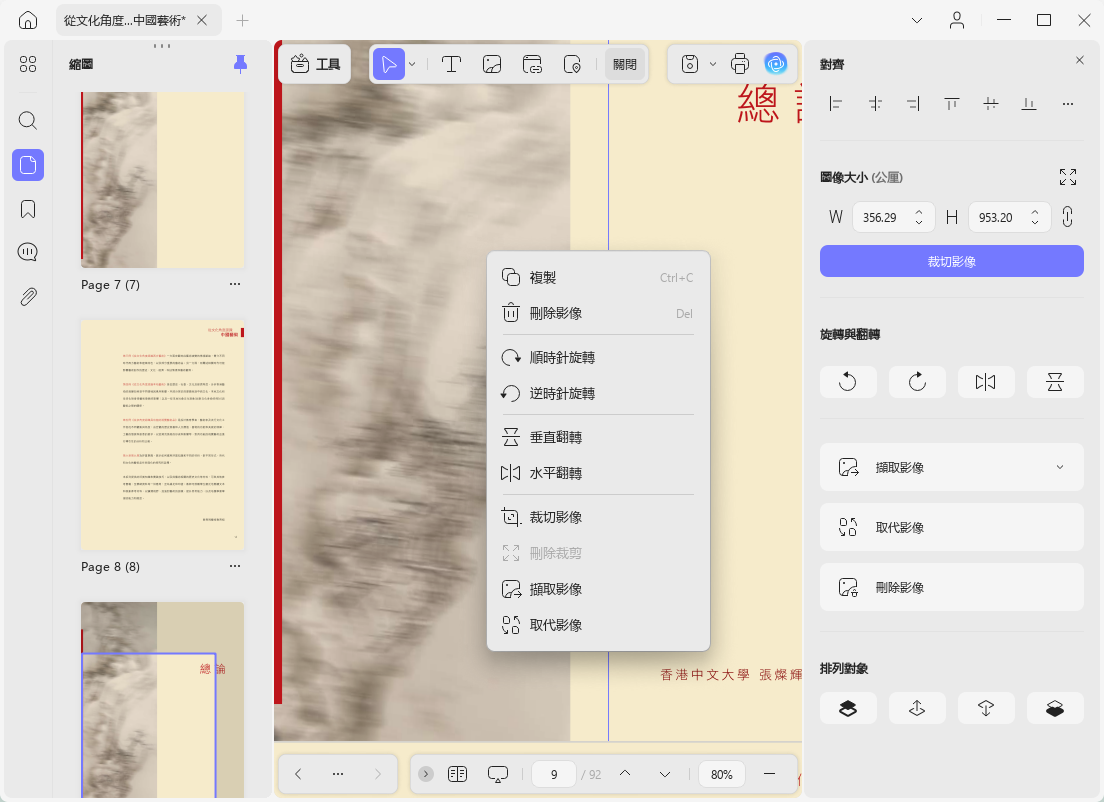Open the attachments paperclip icon
The height and width of the screenshot is (802, 1104).
[28, 296]
